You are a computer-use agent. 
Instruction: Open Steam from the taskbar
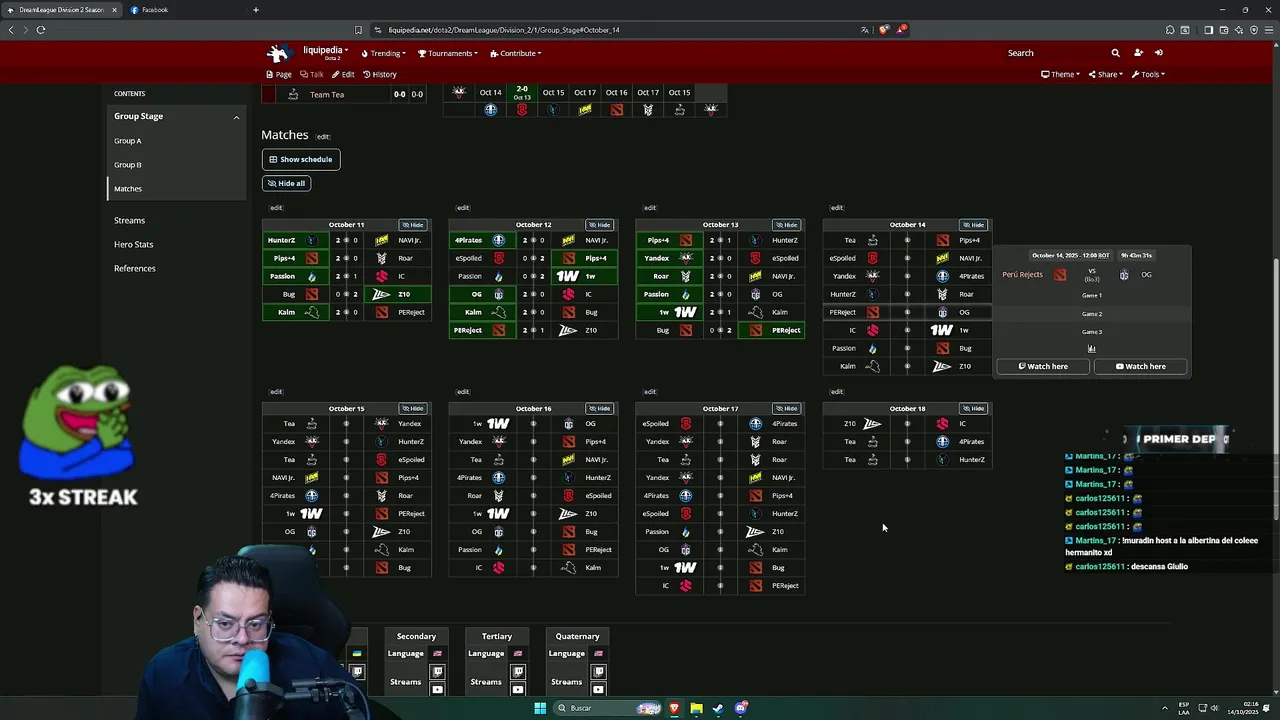pyautogui.click(x=718, y=708)
